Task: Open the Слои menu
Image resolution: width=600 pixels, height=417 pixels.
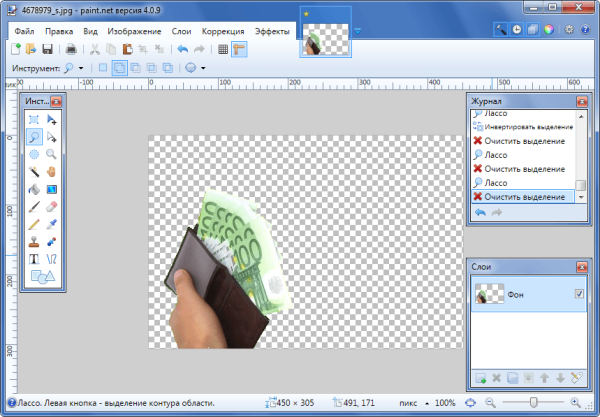Action: pyautogui.click(x=182, y=31)
